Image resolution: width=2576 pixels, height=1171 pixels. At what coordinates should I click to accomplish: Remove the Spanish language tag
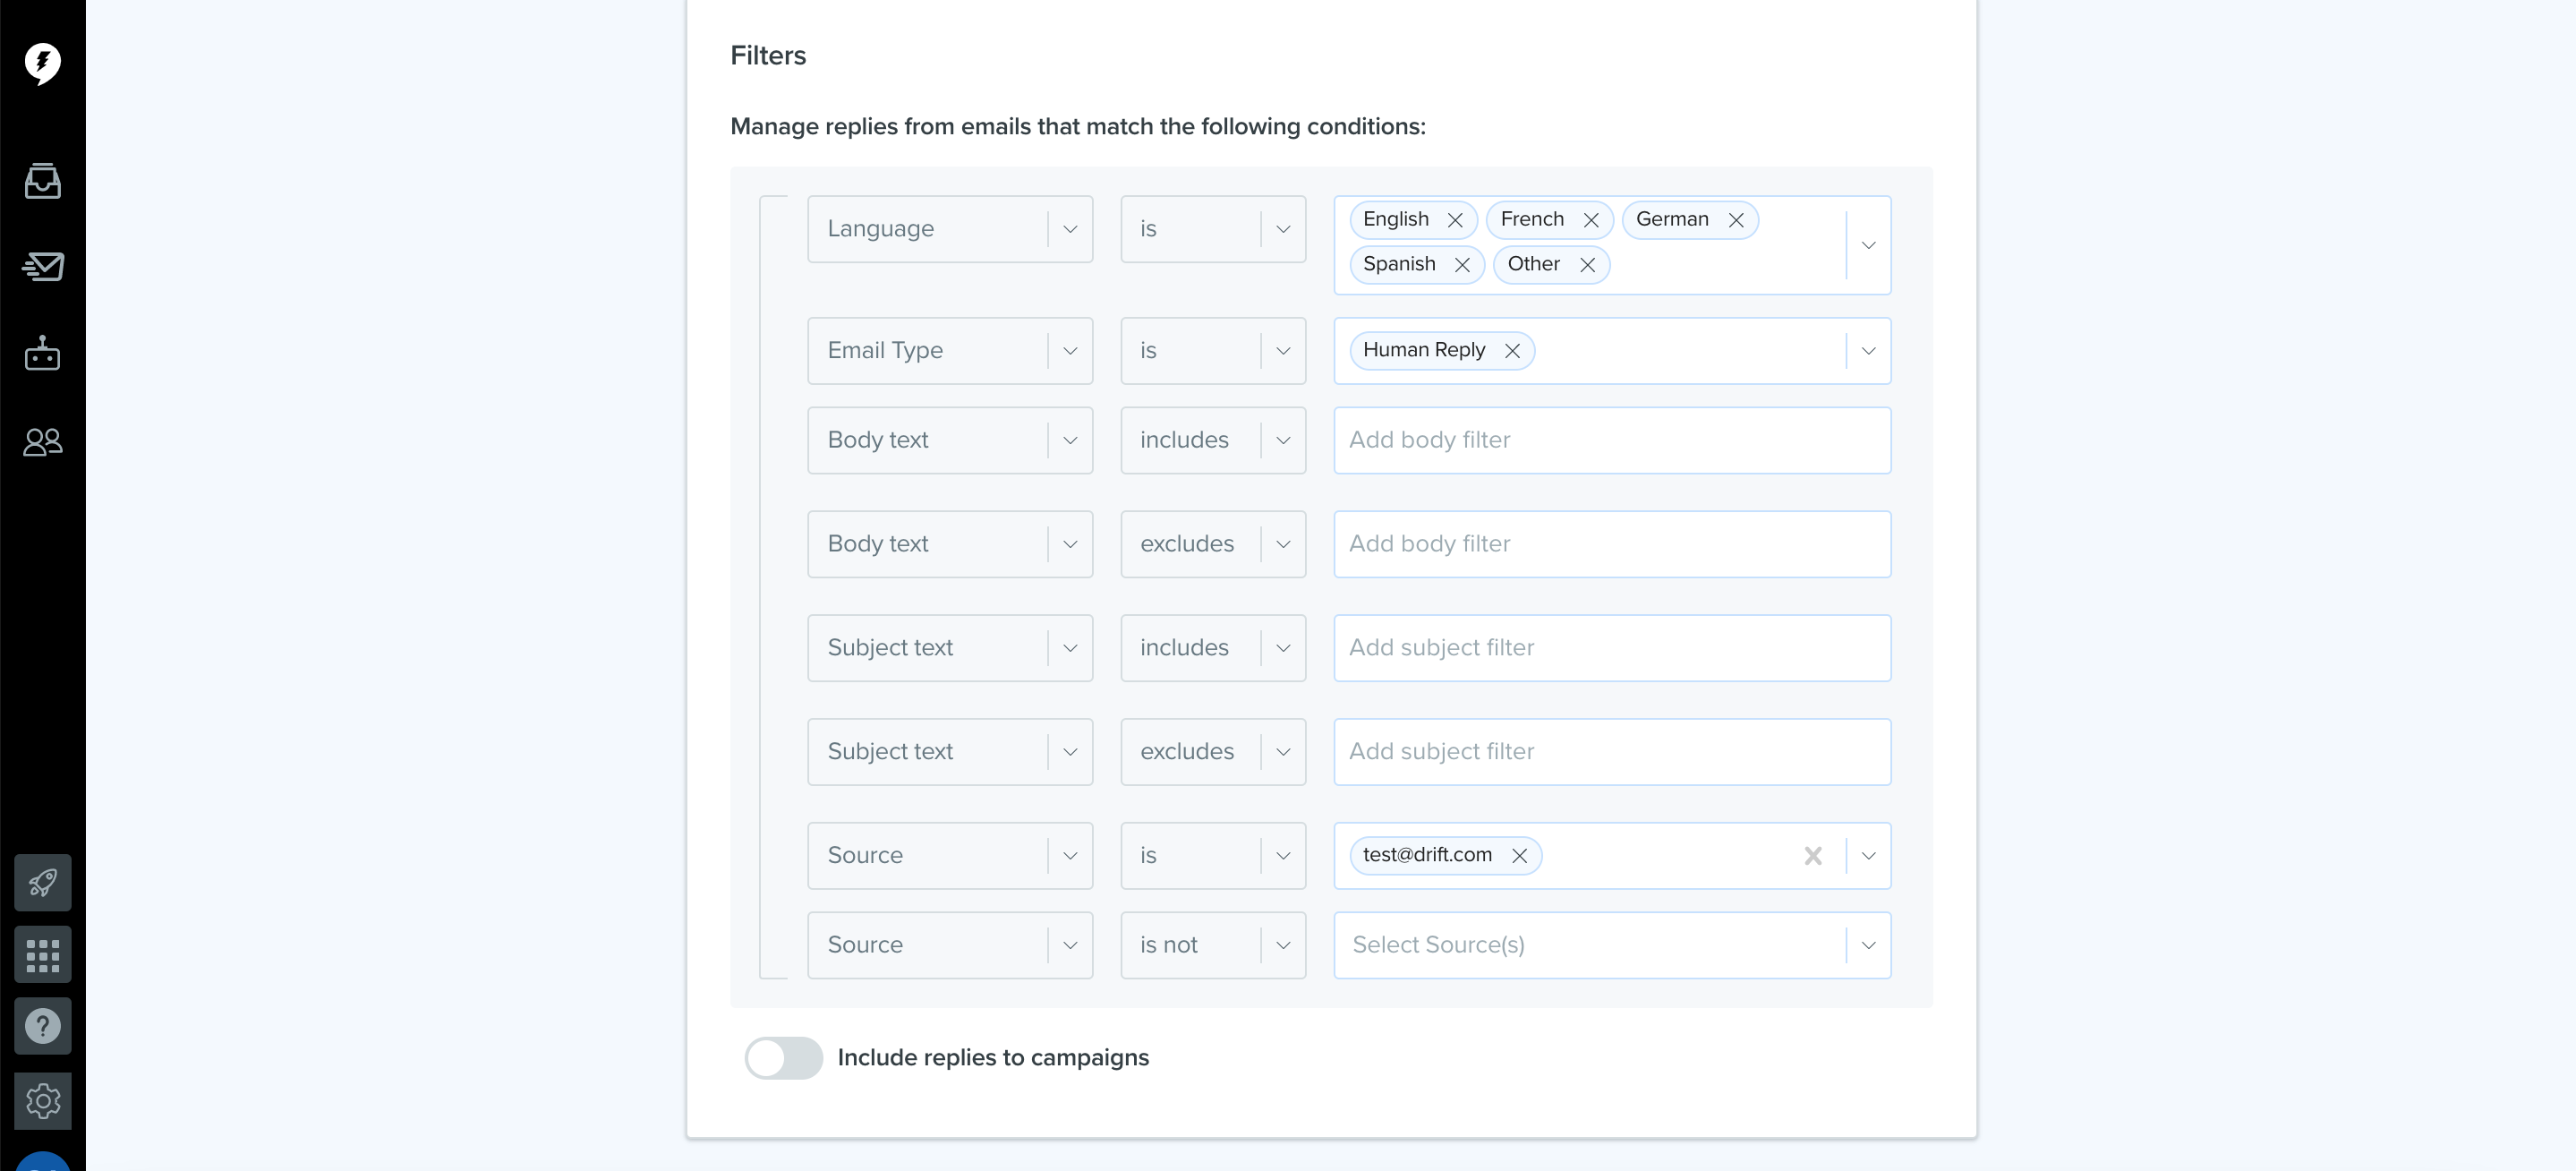(1461, 265)
